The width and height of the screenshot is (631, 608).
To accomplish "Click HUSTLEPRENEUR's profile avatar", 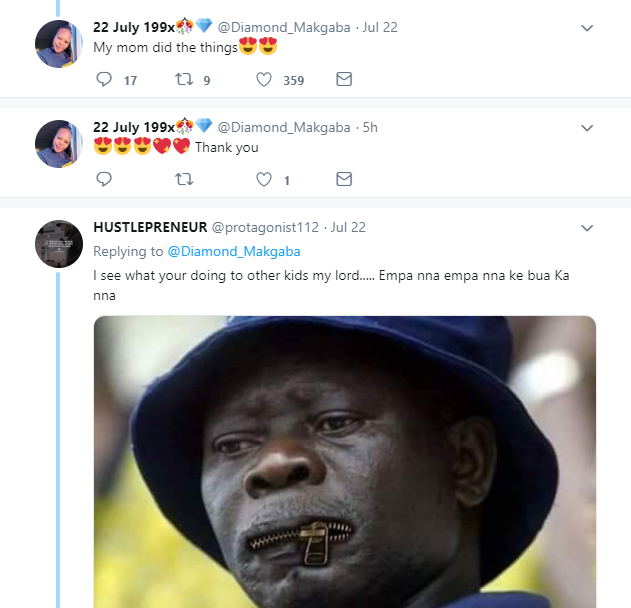I will click(x=59, y=244).
